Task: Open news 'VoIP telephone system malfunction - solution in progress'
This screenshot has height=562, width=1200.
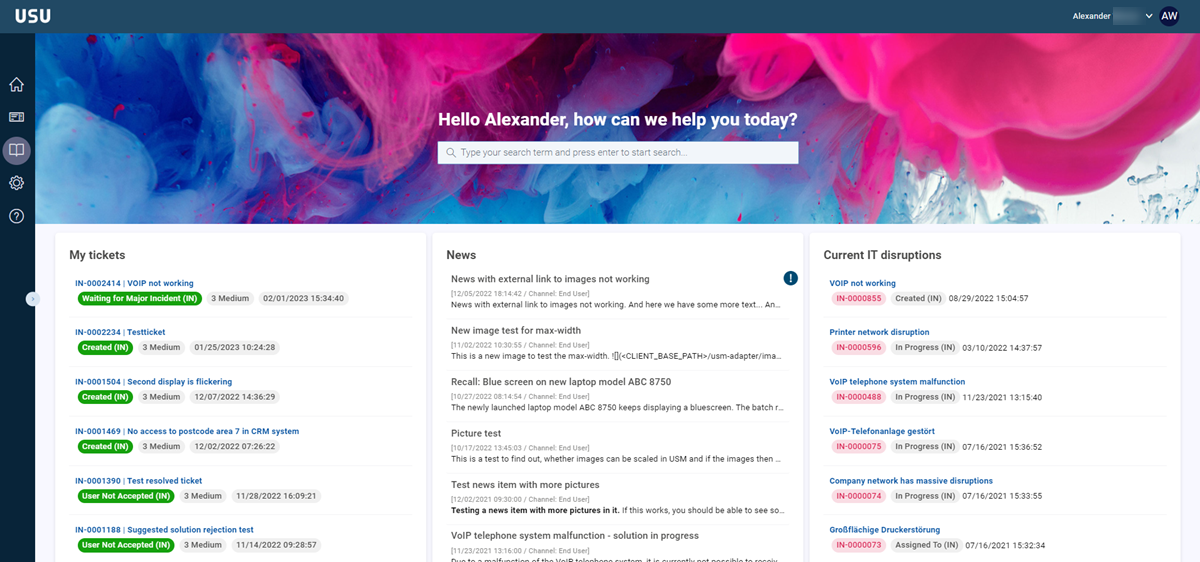Action: (x=575, y=535)
